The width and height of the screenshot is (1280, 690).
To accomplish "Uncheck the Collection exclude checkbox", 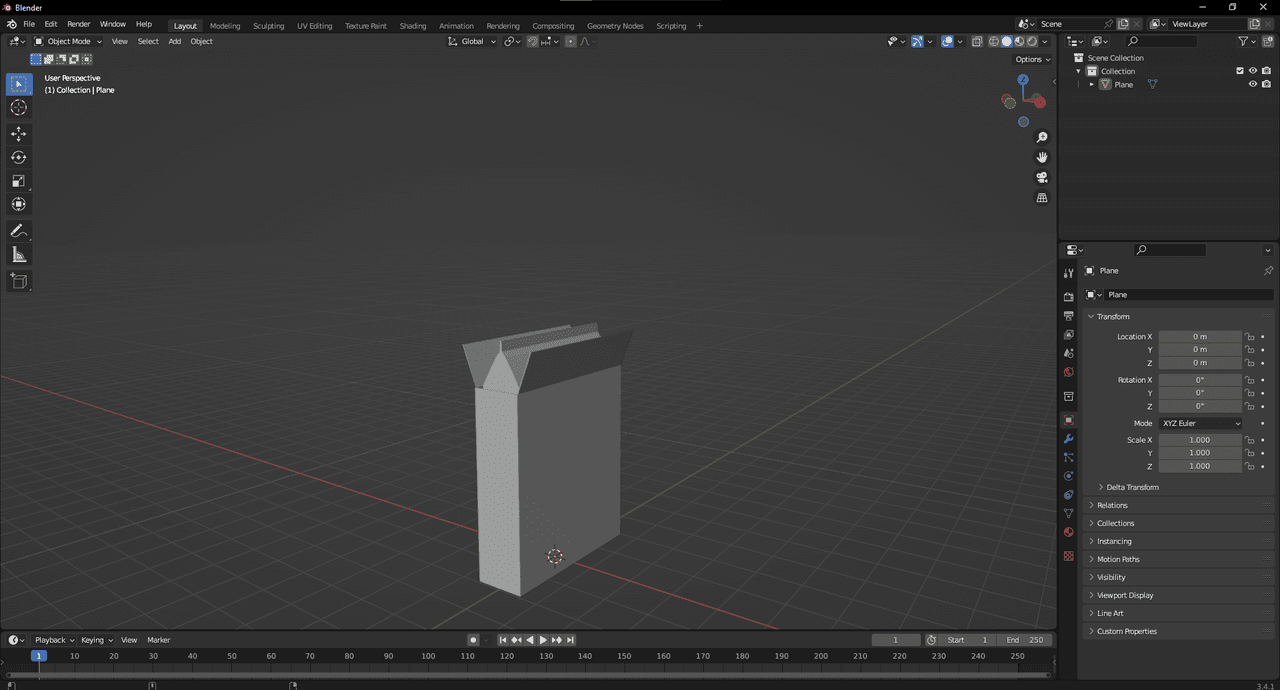I will tap(1240, 71).
